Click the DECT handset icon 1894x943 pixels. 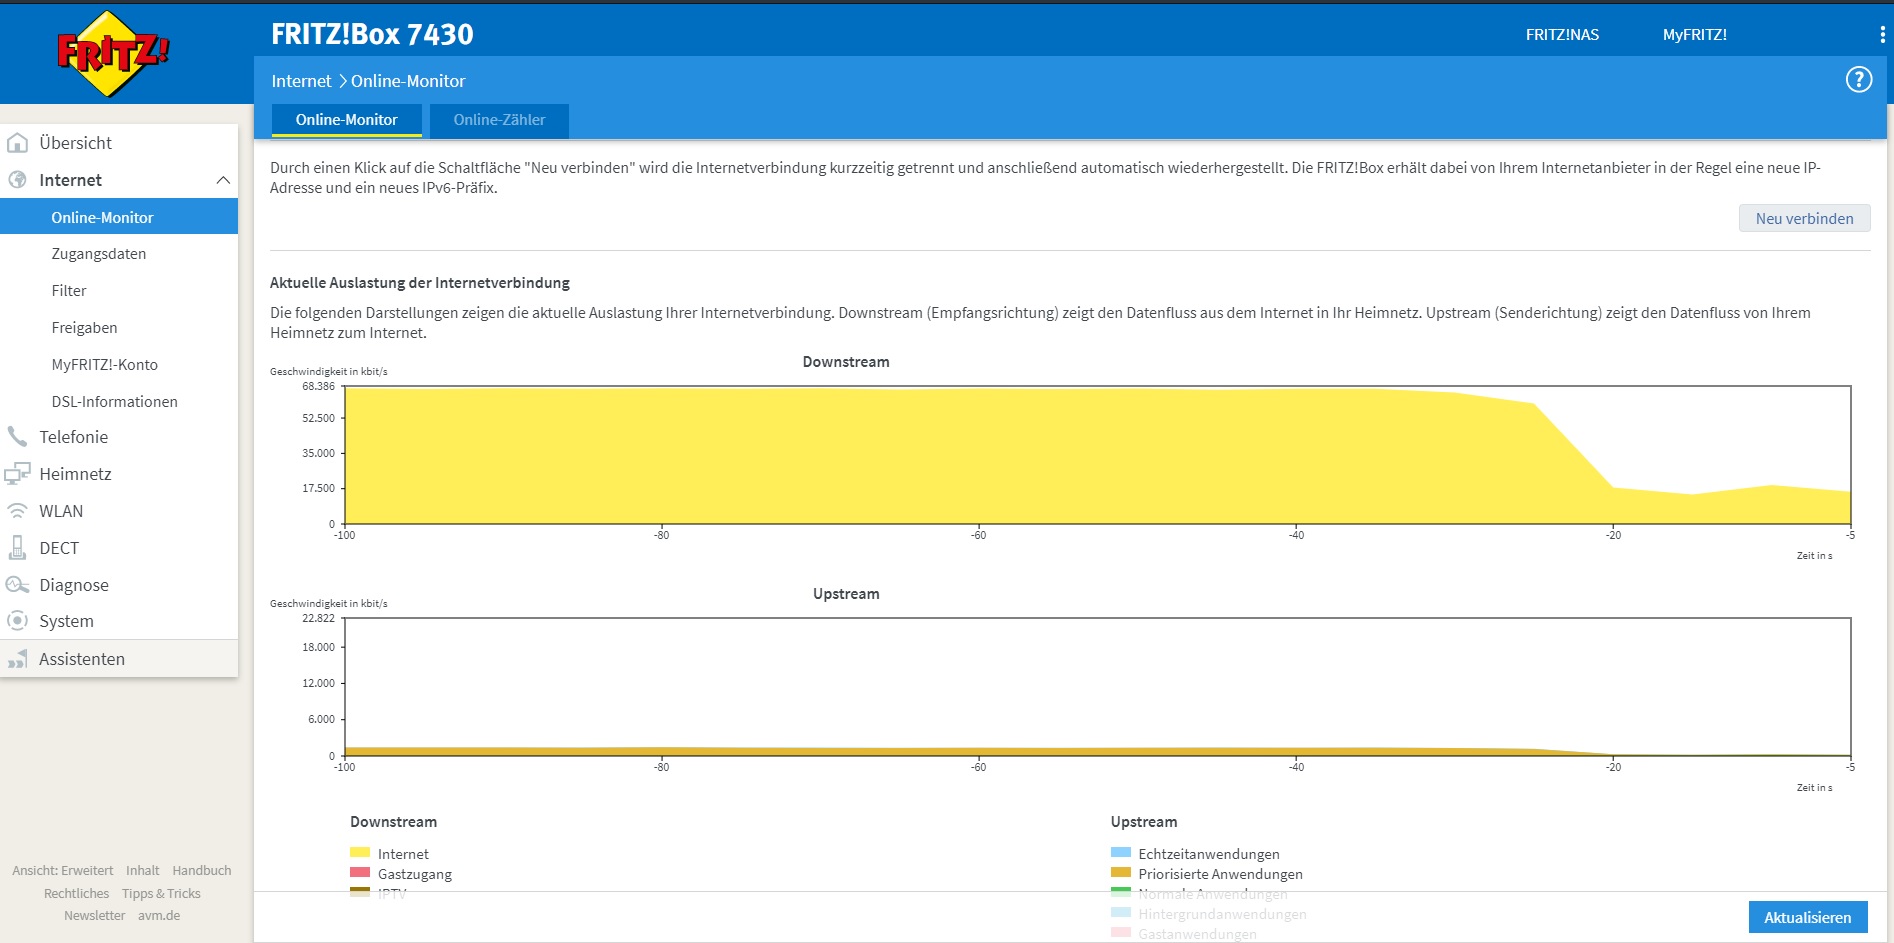tap(17, 548)
